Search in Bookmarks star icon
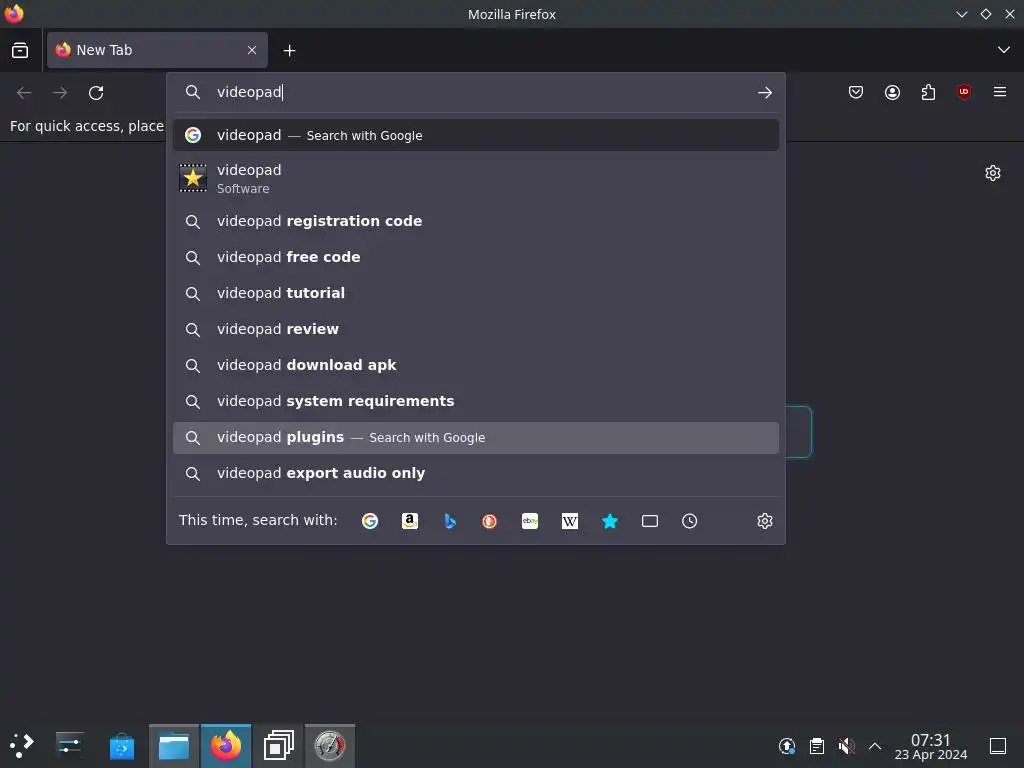This screenshot has width=1024, height=768. click(x=609, y=521)
